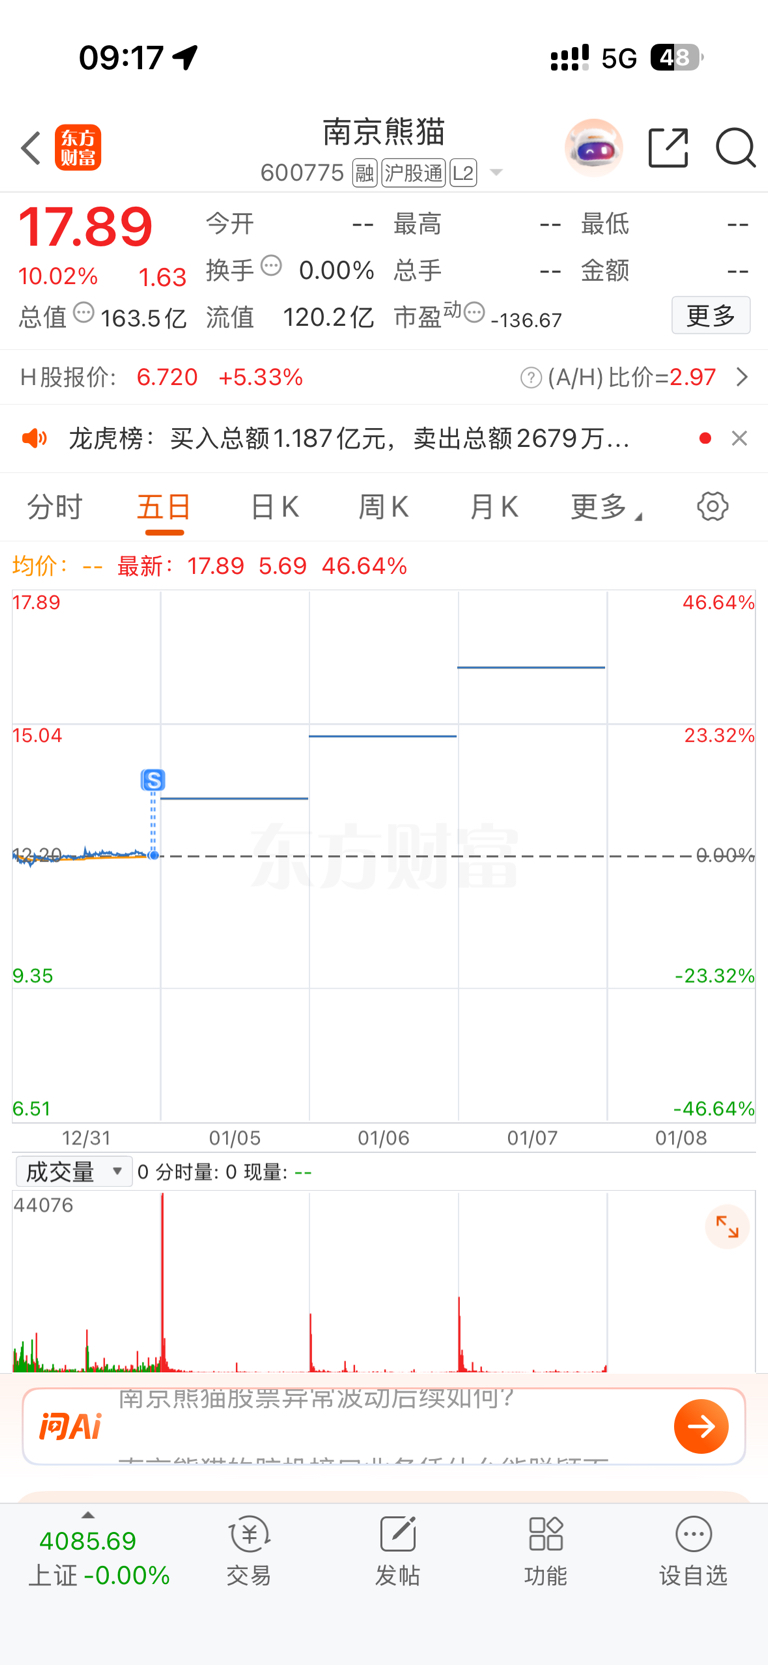Open the AI robot assistant icon
This screenshot has width=769, height=1665.
(594, 148)
